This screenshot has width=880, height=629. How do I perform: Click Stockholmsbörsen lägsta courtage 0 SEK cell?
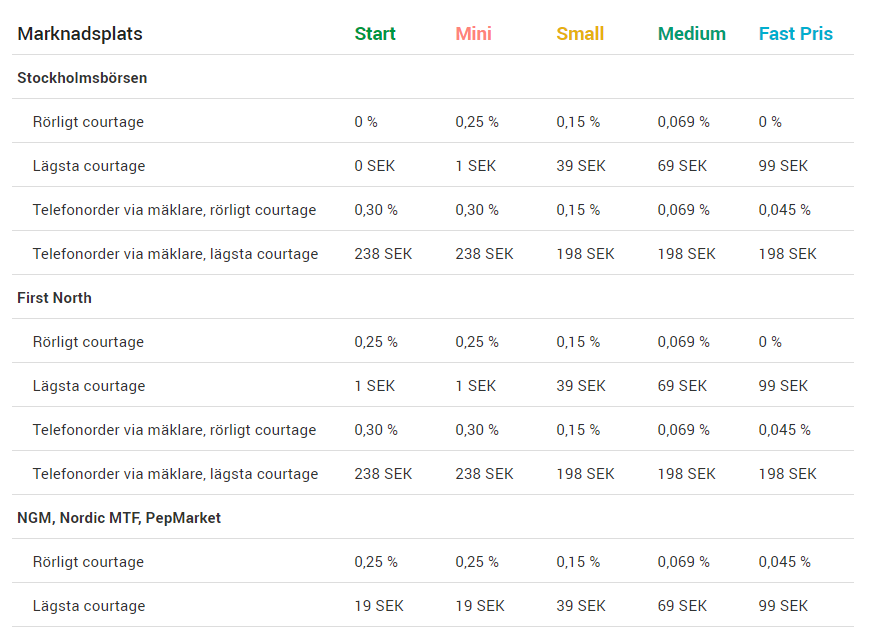click(x=374, y=166)
